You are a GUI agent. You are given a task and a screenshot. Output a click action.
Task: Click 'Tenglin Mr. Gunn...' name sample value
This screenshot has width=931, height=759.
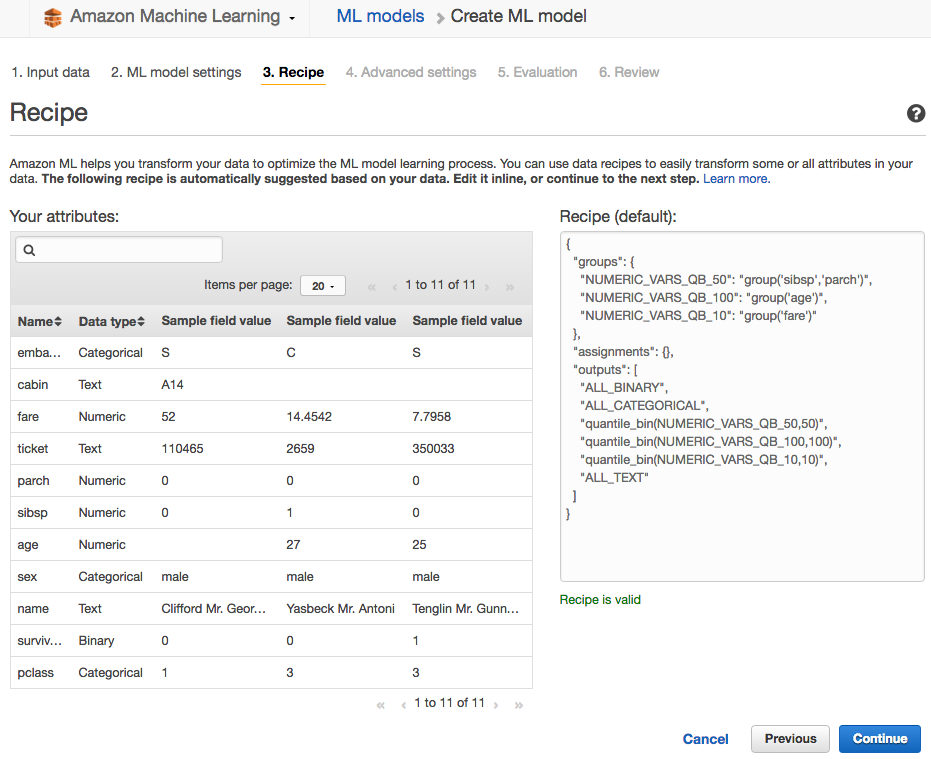466,609
